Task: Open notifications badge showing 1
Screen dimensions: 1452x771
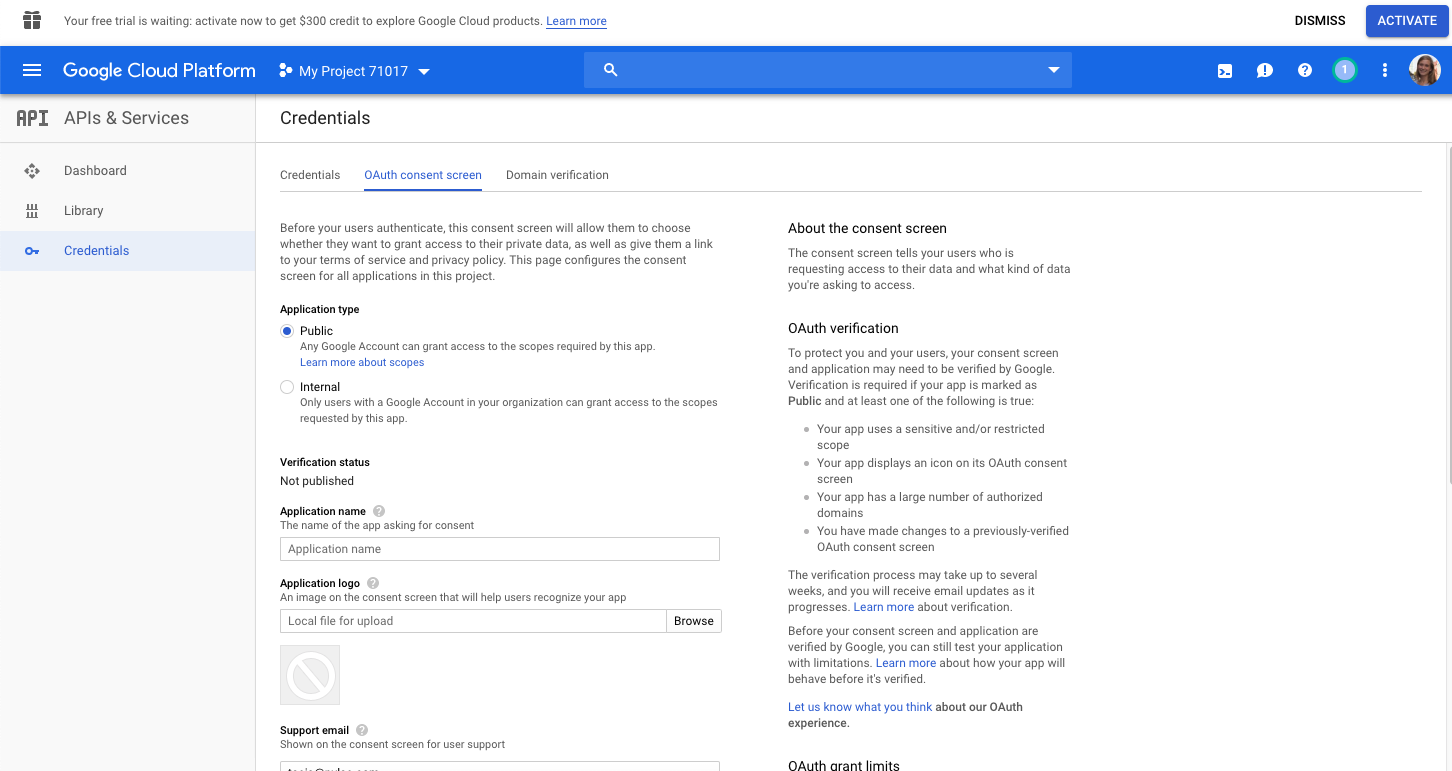Action: coord(1345,70)
